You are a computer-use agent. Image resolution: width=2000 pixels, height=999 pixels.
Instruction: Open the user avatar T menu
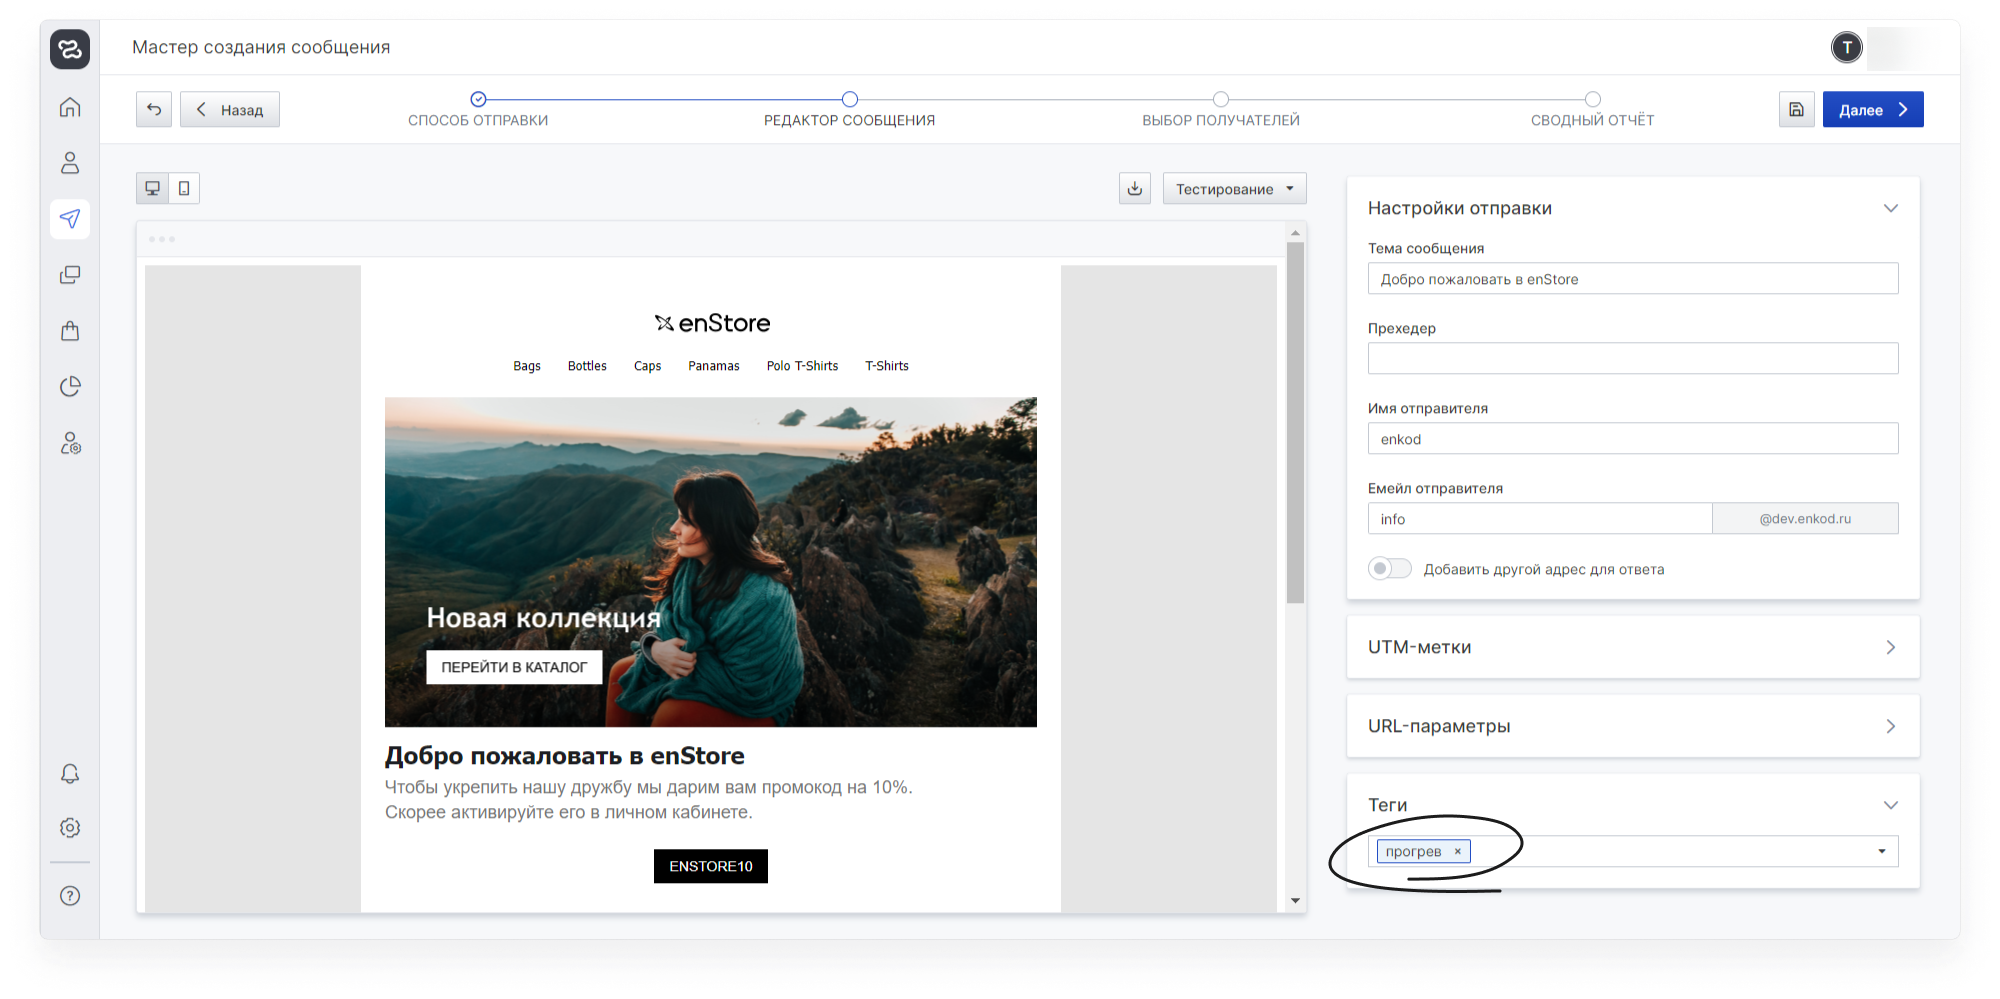(1847, 47)
